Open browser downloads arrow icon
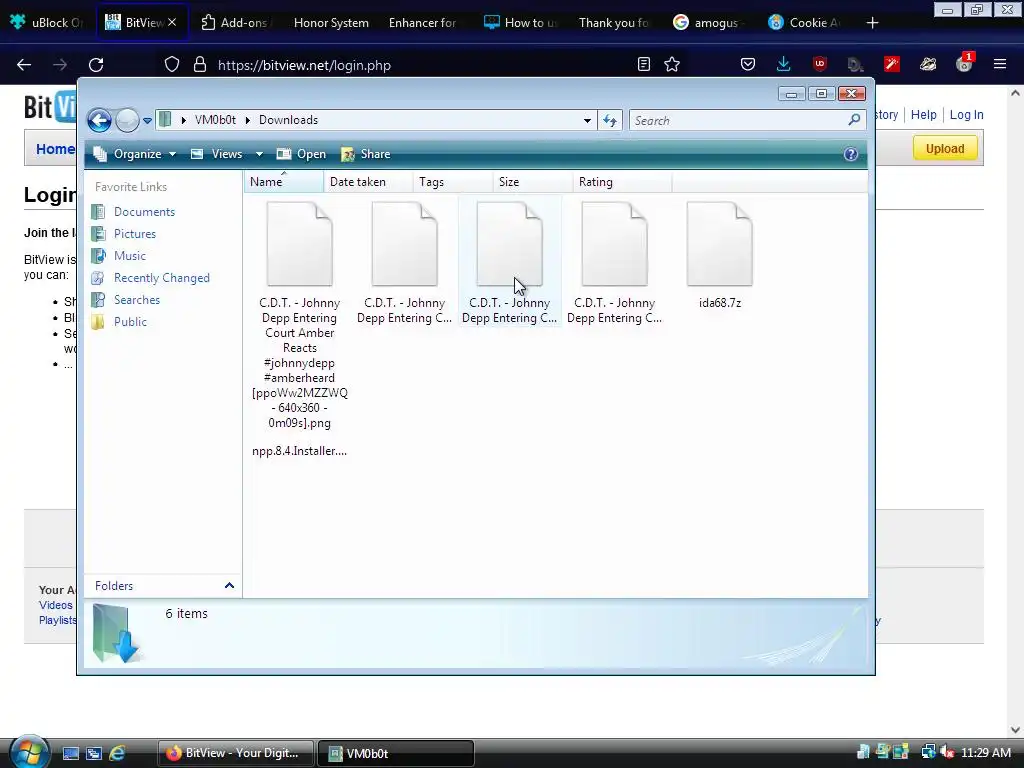Screen dimensions: 1024x768 tap(784, 64)
